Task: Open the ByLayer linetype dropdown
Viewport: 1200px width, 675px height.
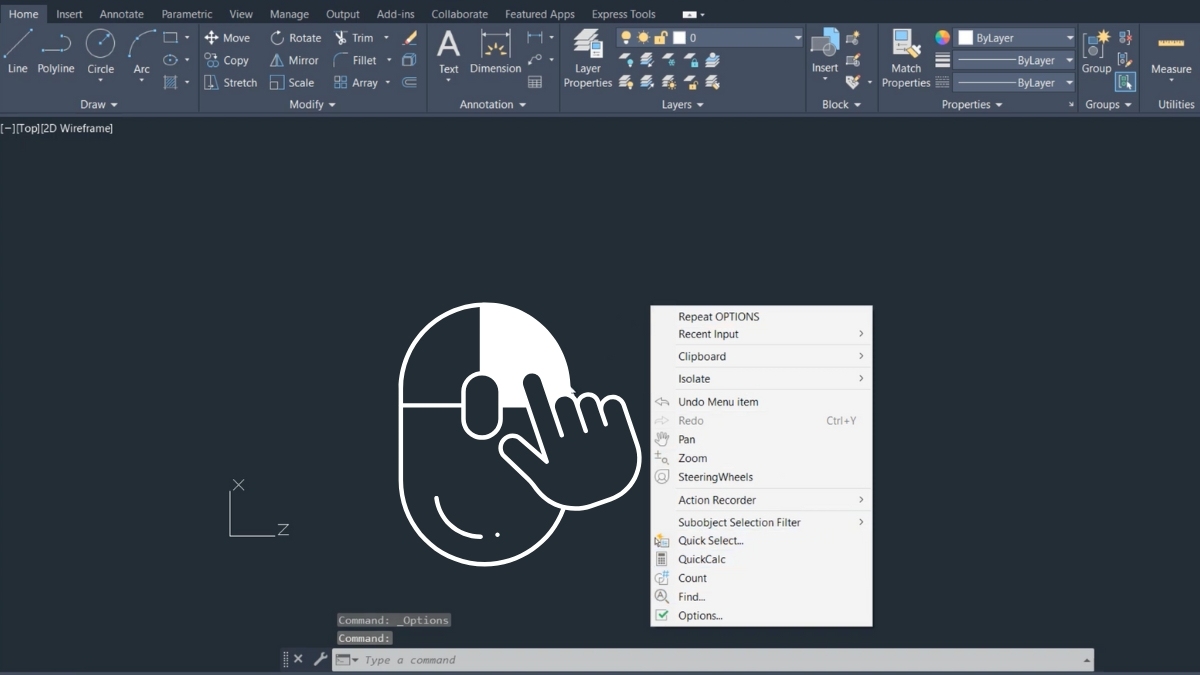Action: [1069, 83]
